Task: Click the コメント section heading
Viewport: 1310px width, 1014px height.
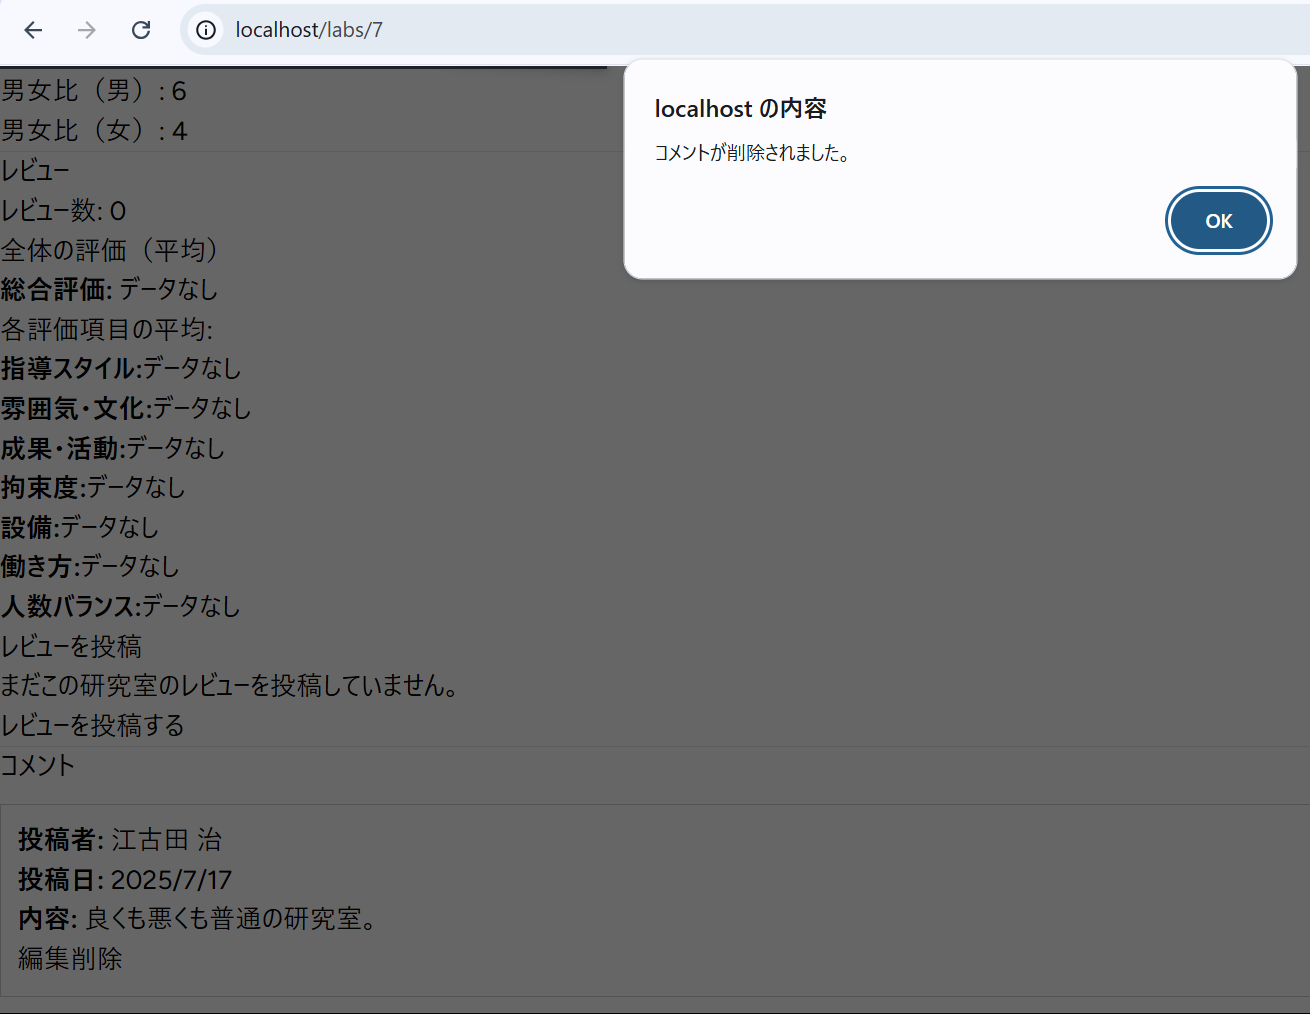Action: coord(37,765)
